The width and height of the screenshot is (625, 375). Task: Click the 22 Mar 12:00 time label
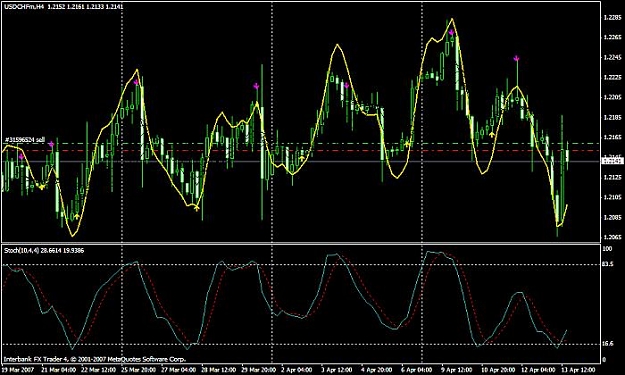pos(97,369)
